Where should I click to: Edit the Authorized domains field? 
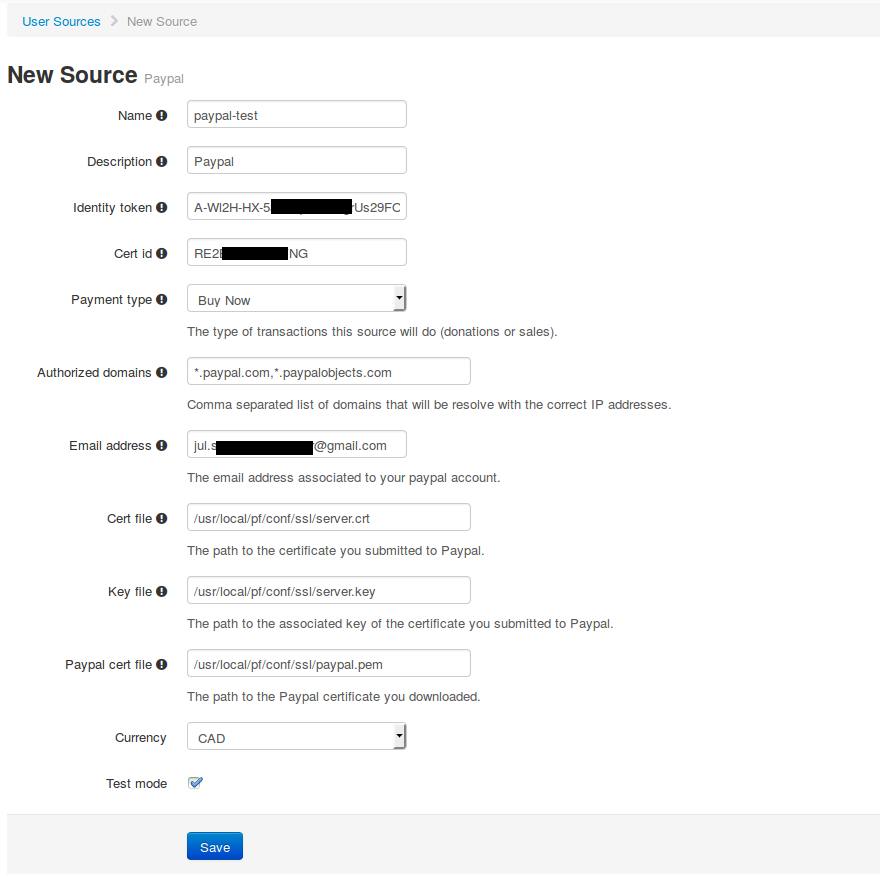[329, 371]
